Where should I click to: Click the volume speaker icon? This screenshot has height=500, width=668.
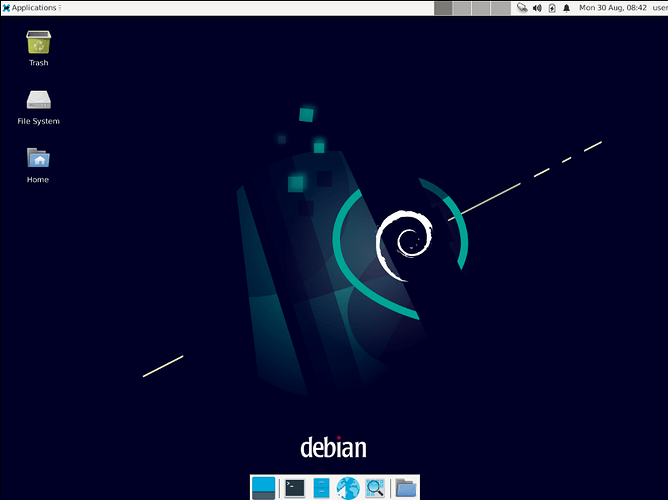pos(537,8)
